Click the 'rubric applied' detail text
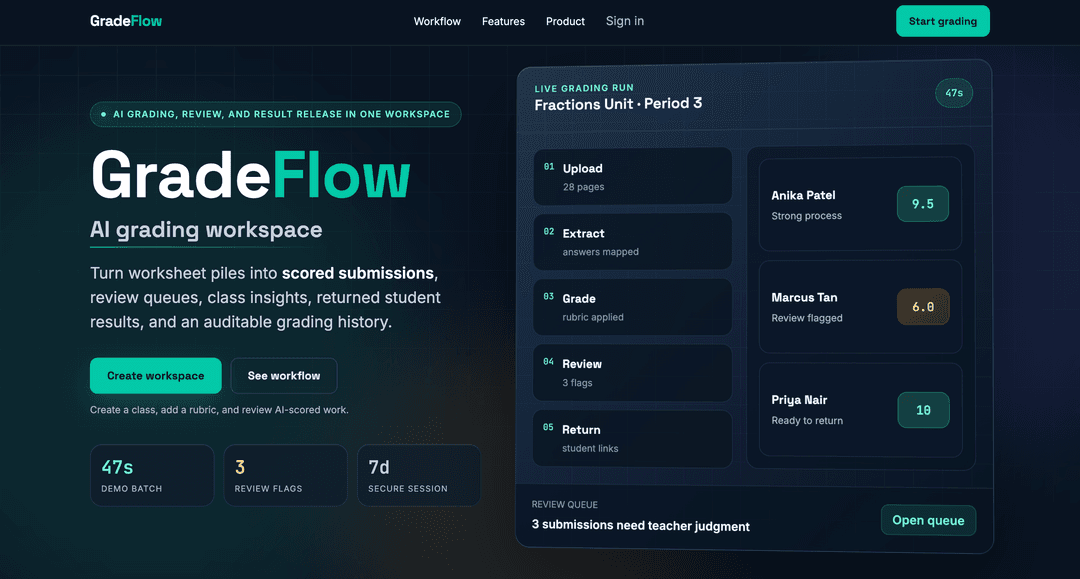 point(593,317)
